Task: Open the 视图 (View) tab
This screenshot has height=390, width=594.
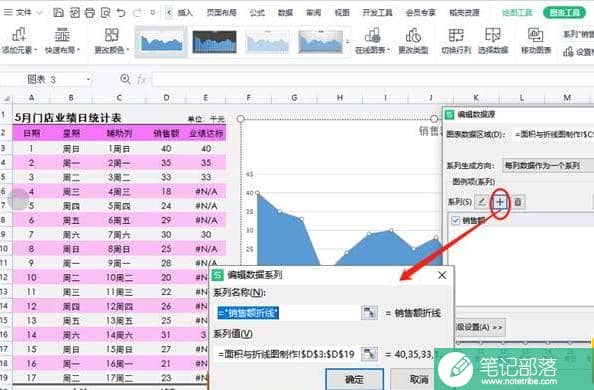Action: click(342, 13)
